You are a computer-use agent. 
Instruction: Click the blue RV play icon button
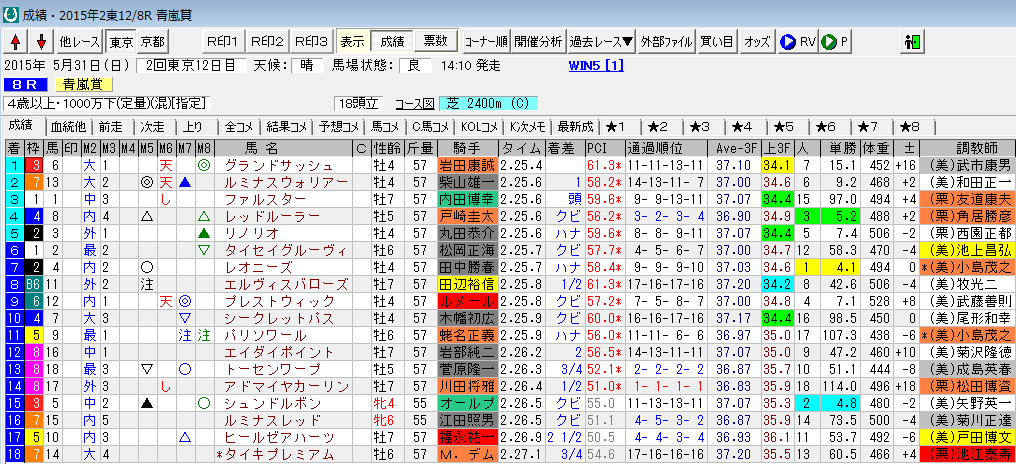pos(798,42)
